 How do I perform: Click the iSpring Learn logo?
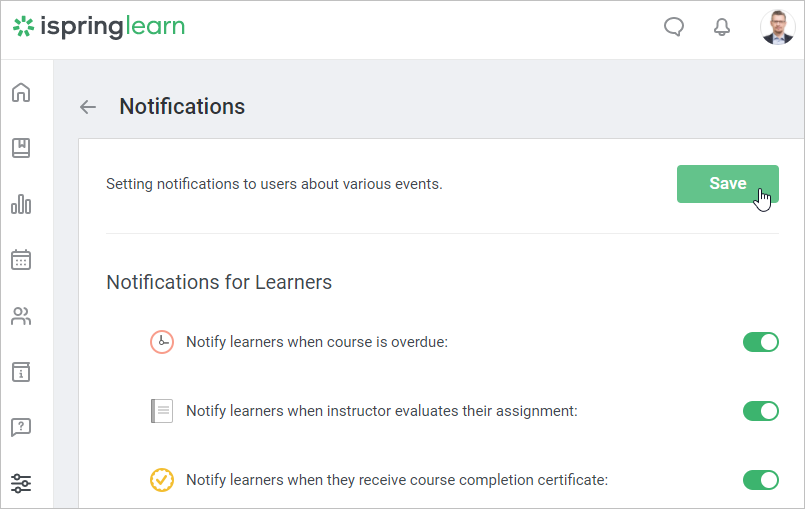pyautogui.click(x=98, y=27)
